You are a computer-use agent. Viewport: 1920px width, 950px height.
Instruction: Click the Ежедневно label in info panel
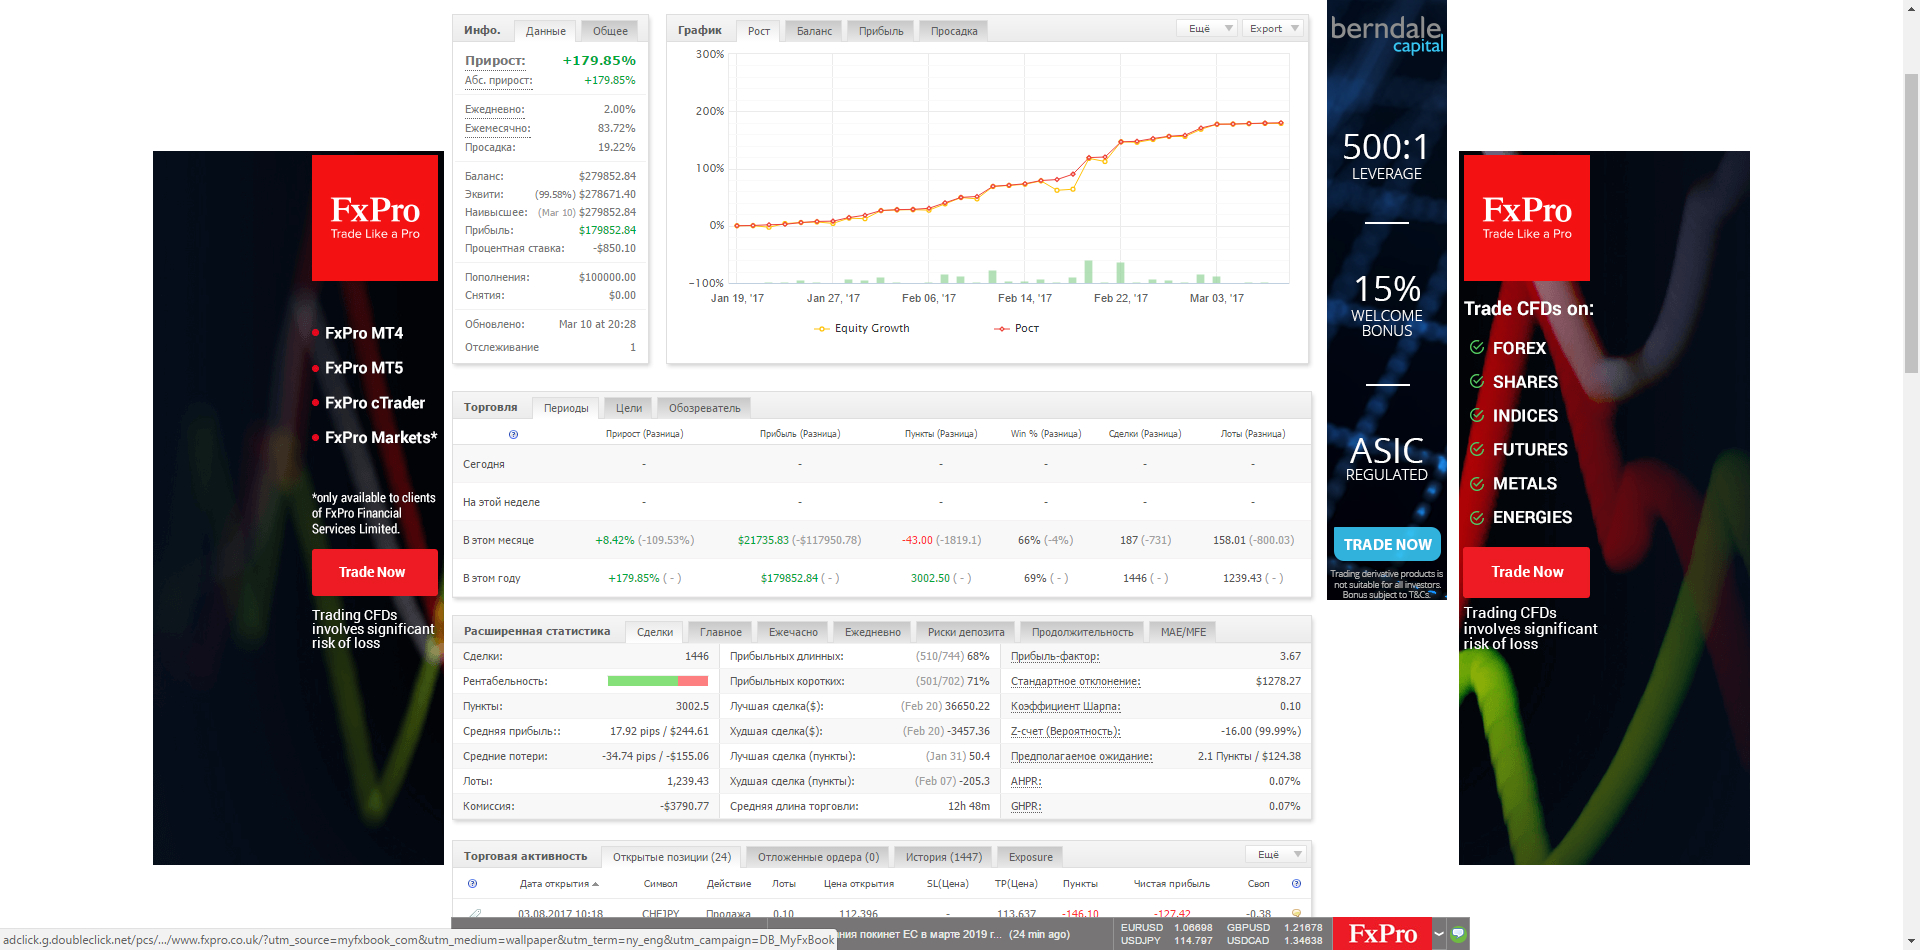(495, 109)
